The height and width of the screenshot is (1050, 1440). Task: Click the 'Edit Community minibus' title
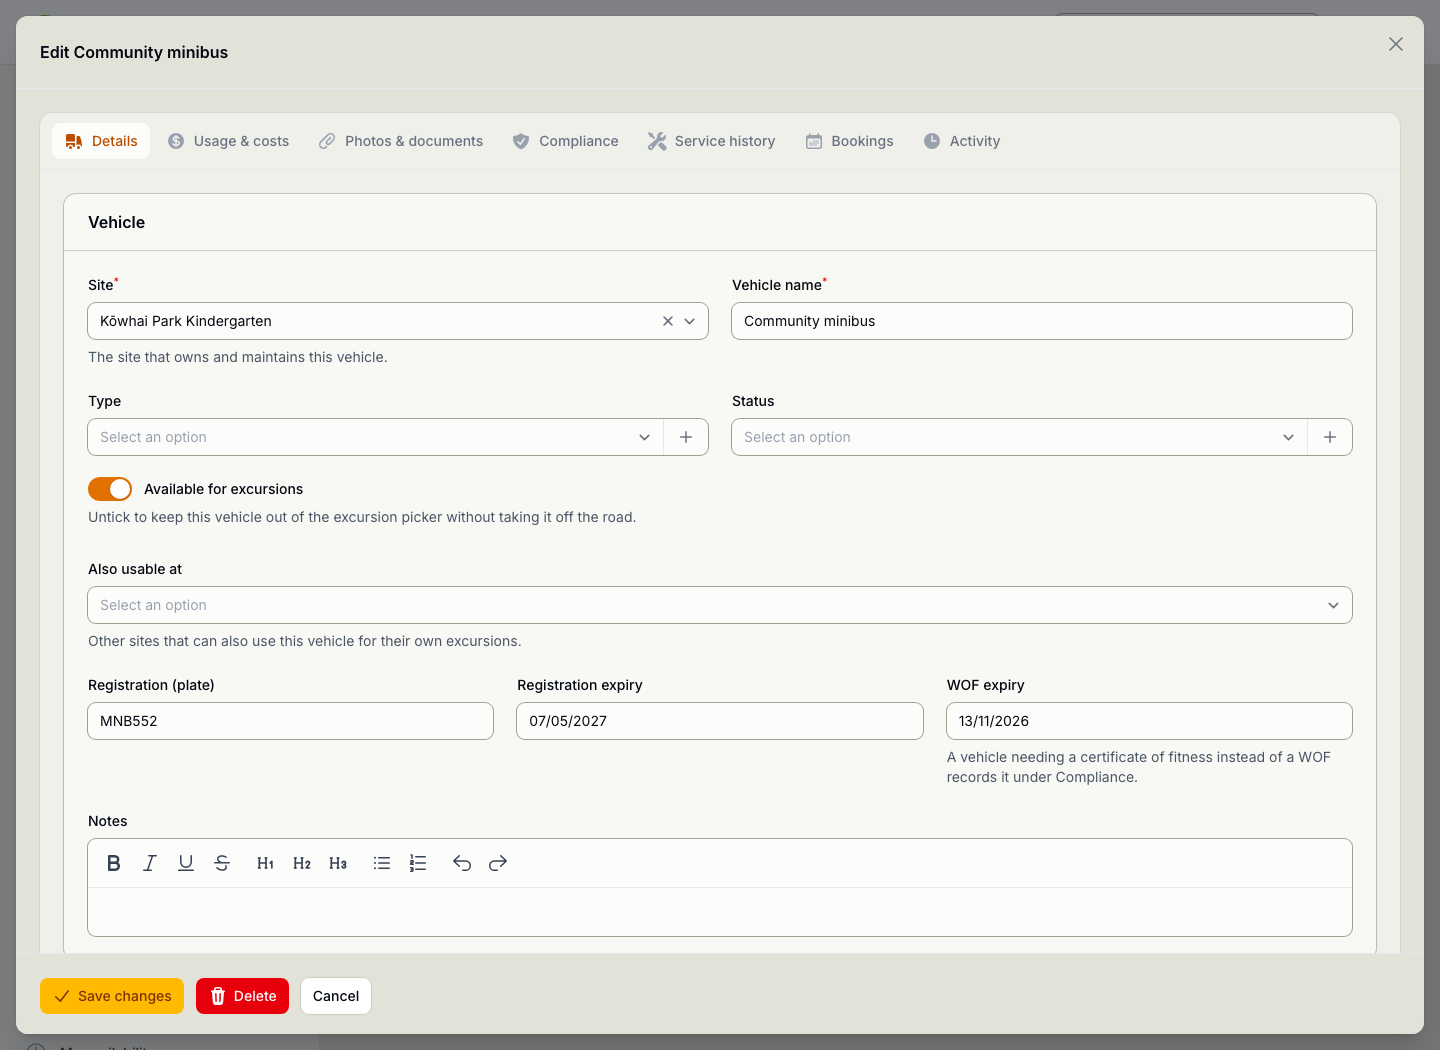[x=134, y=52]
